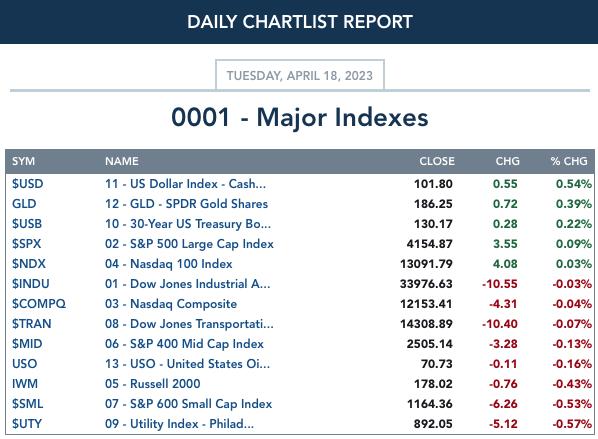Open the GLD symbol link
Viewport: 598px width, 439px height.
[24, 204]
